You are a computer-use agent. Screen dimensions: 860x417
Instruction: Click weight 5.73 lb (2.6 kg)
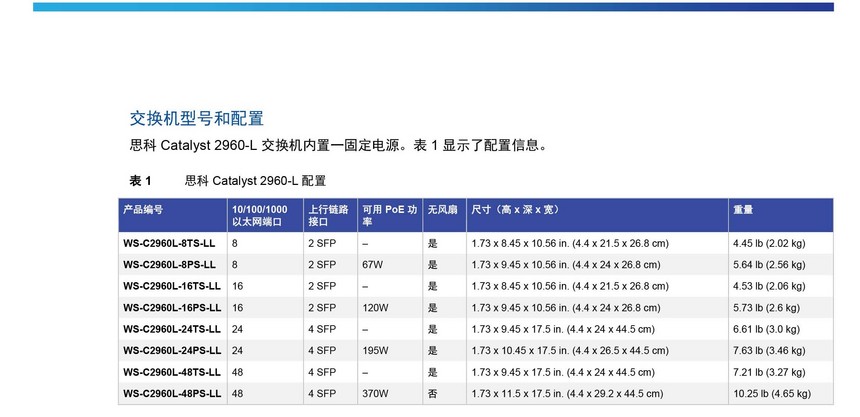click(x=766, y=308)
